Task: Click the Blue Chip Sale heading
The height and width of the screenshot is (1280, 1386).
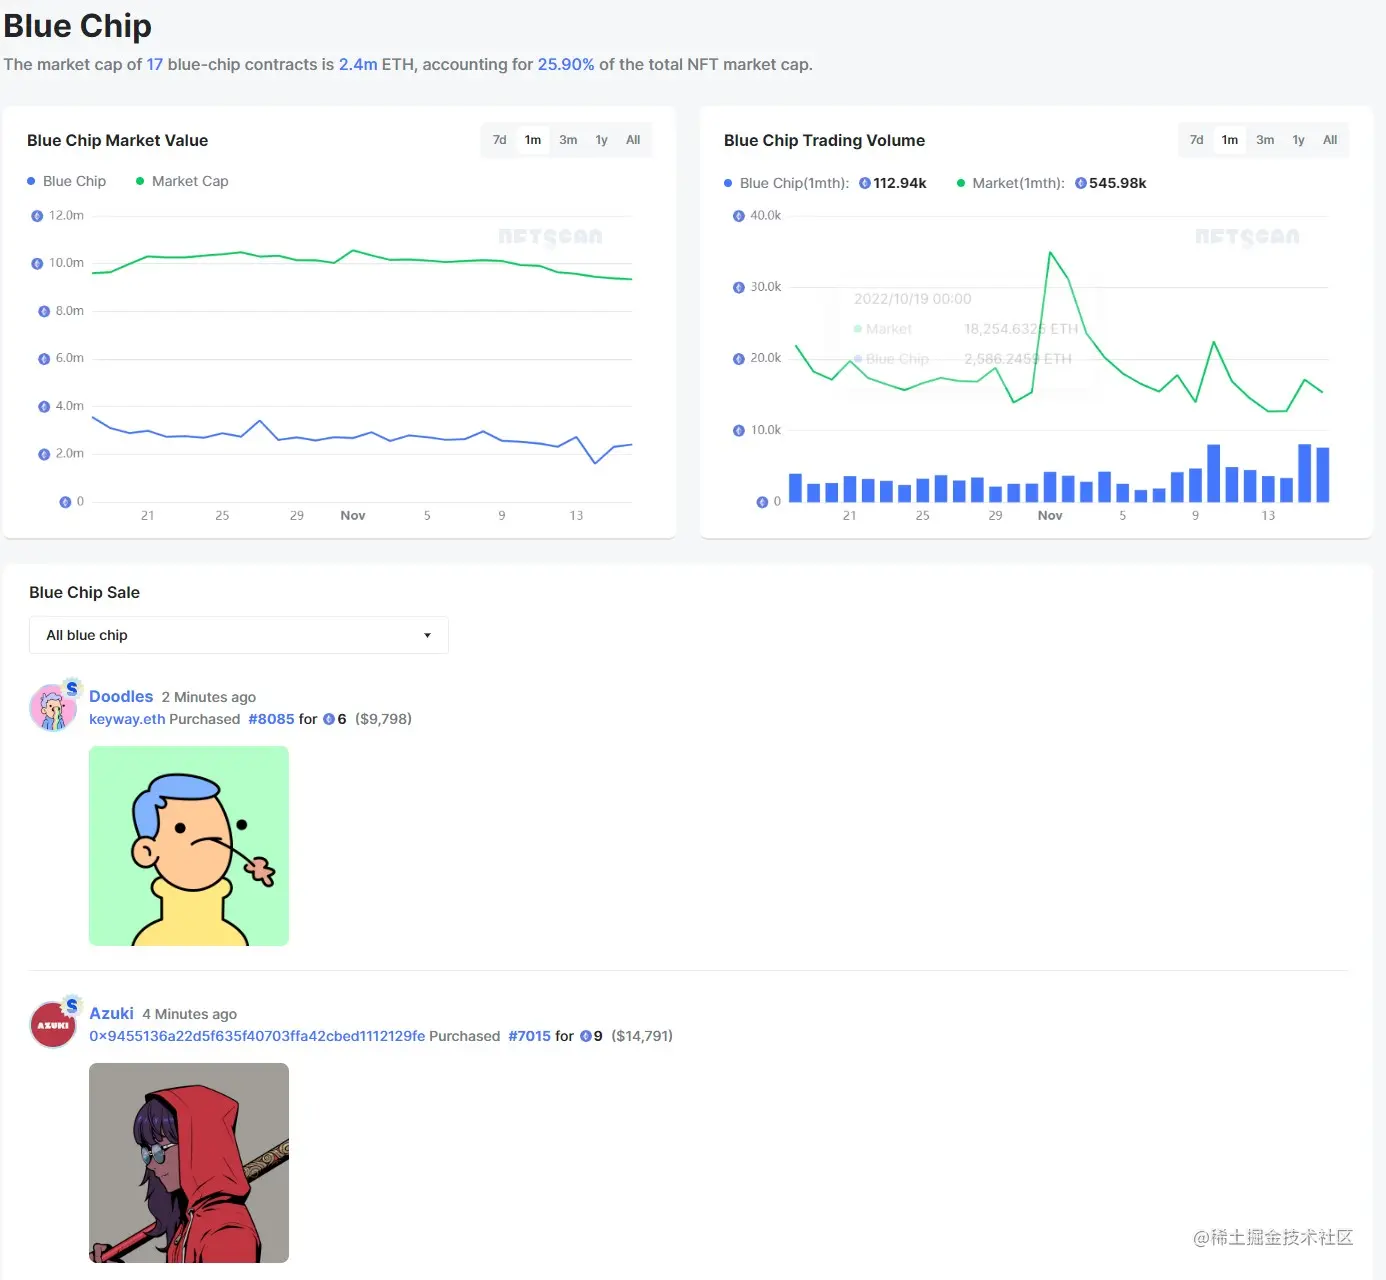Action: click(x=84, y=592)
